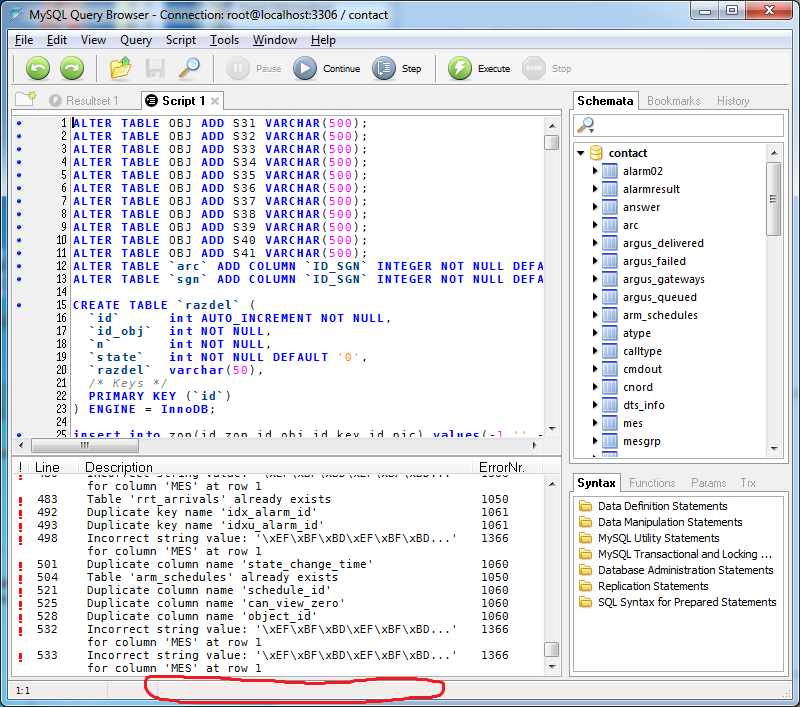The width and height of the screenshot is (801, 707).
Task: Select the alarm02 table icon
Action: (x=609, y=171)
